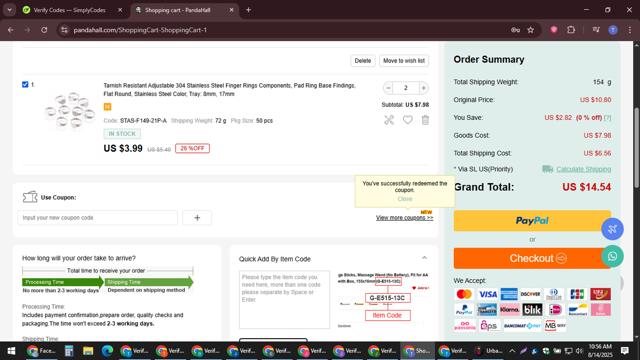Click the JCB payment logo
Screen dimensions: 640x360
pos(577,294)
